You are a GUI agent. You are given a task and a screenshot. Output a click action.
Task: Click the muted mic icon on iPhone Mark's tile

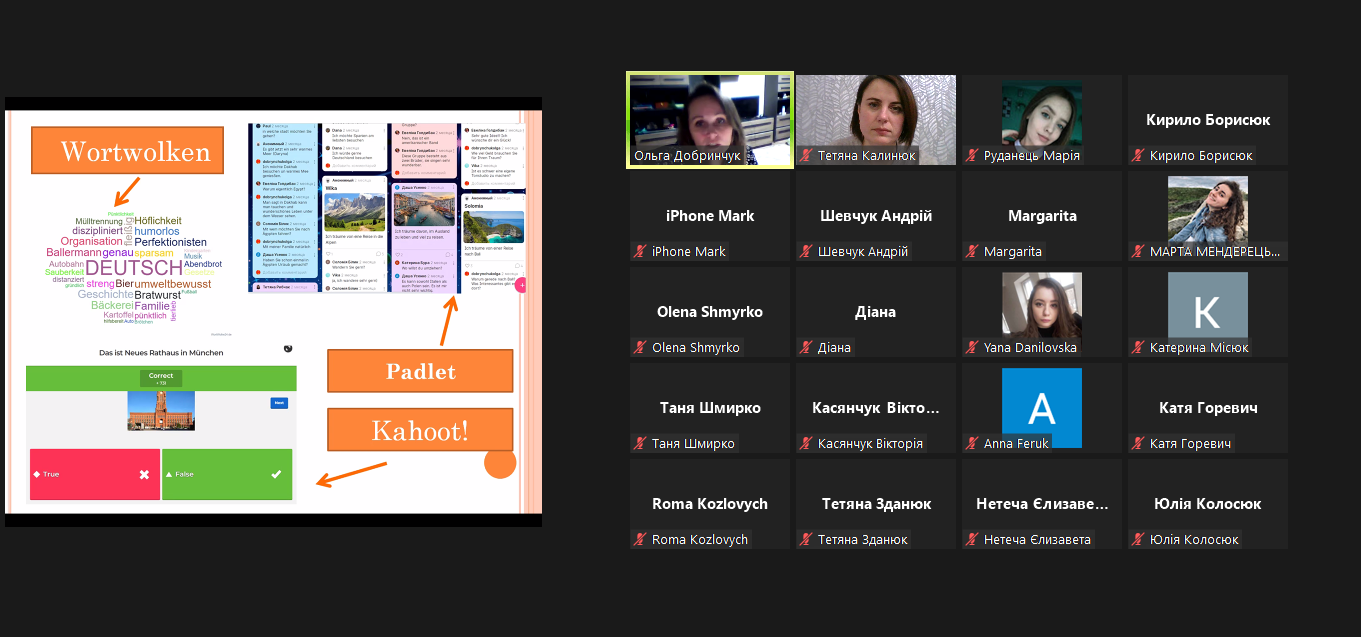click(x=640, y=252)
